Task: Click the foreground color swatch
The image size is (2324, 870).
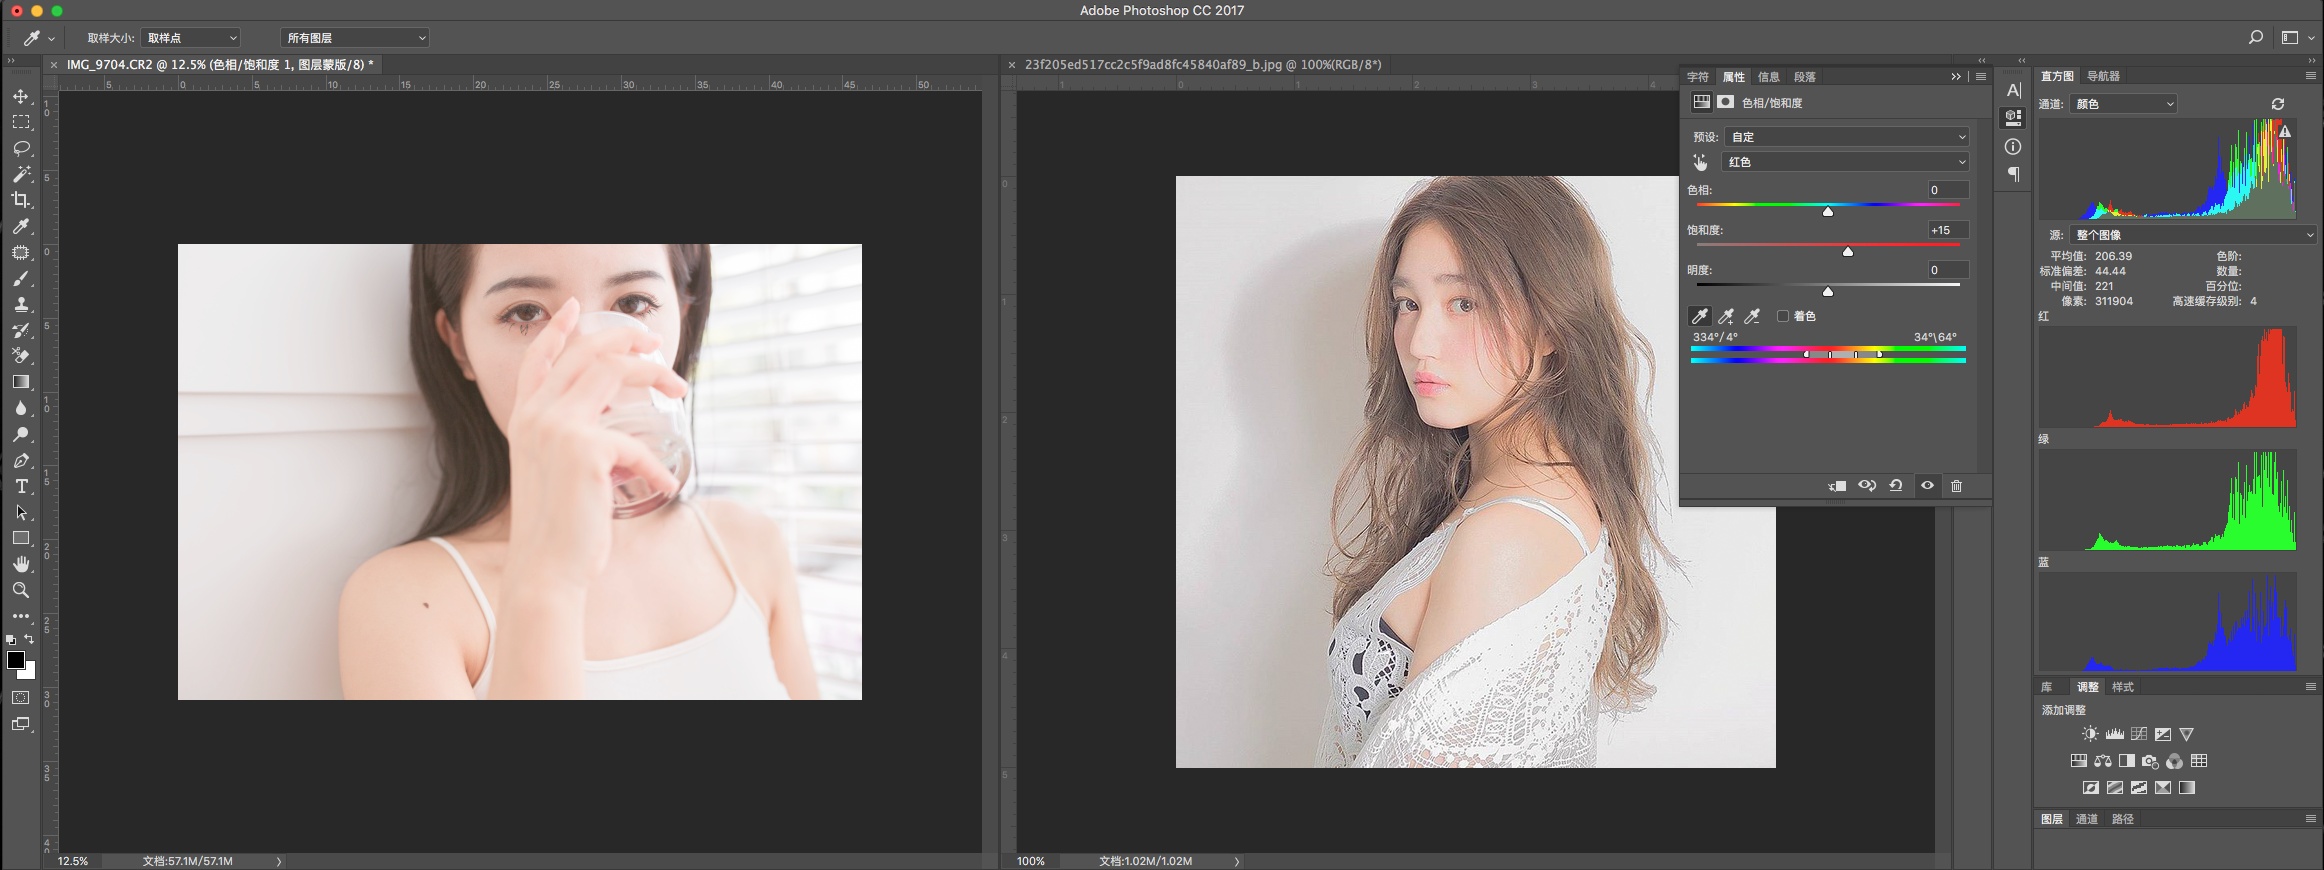Action: click(16, 660)
